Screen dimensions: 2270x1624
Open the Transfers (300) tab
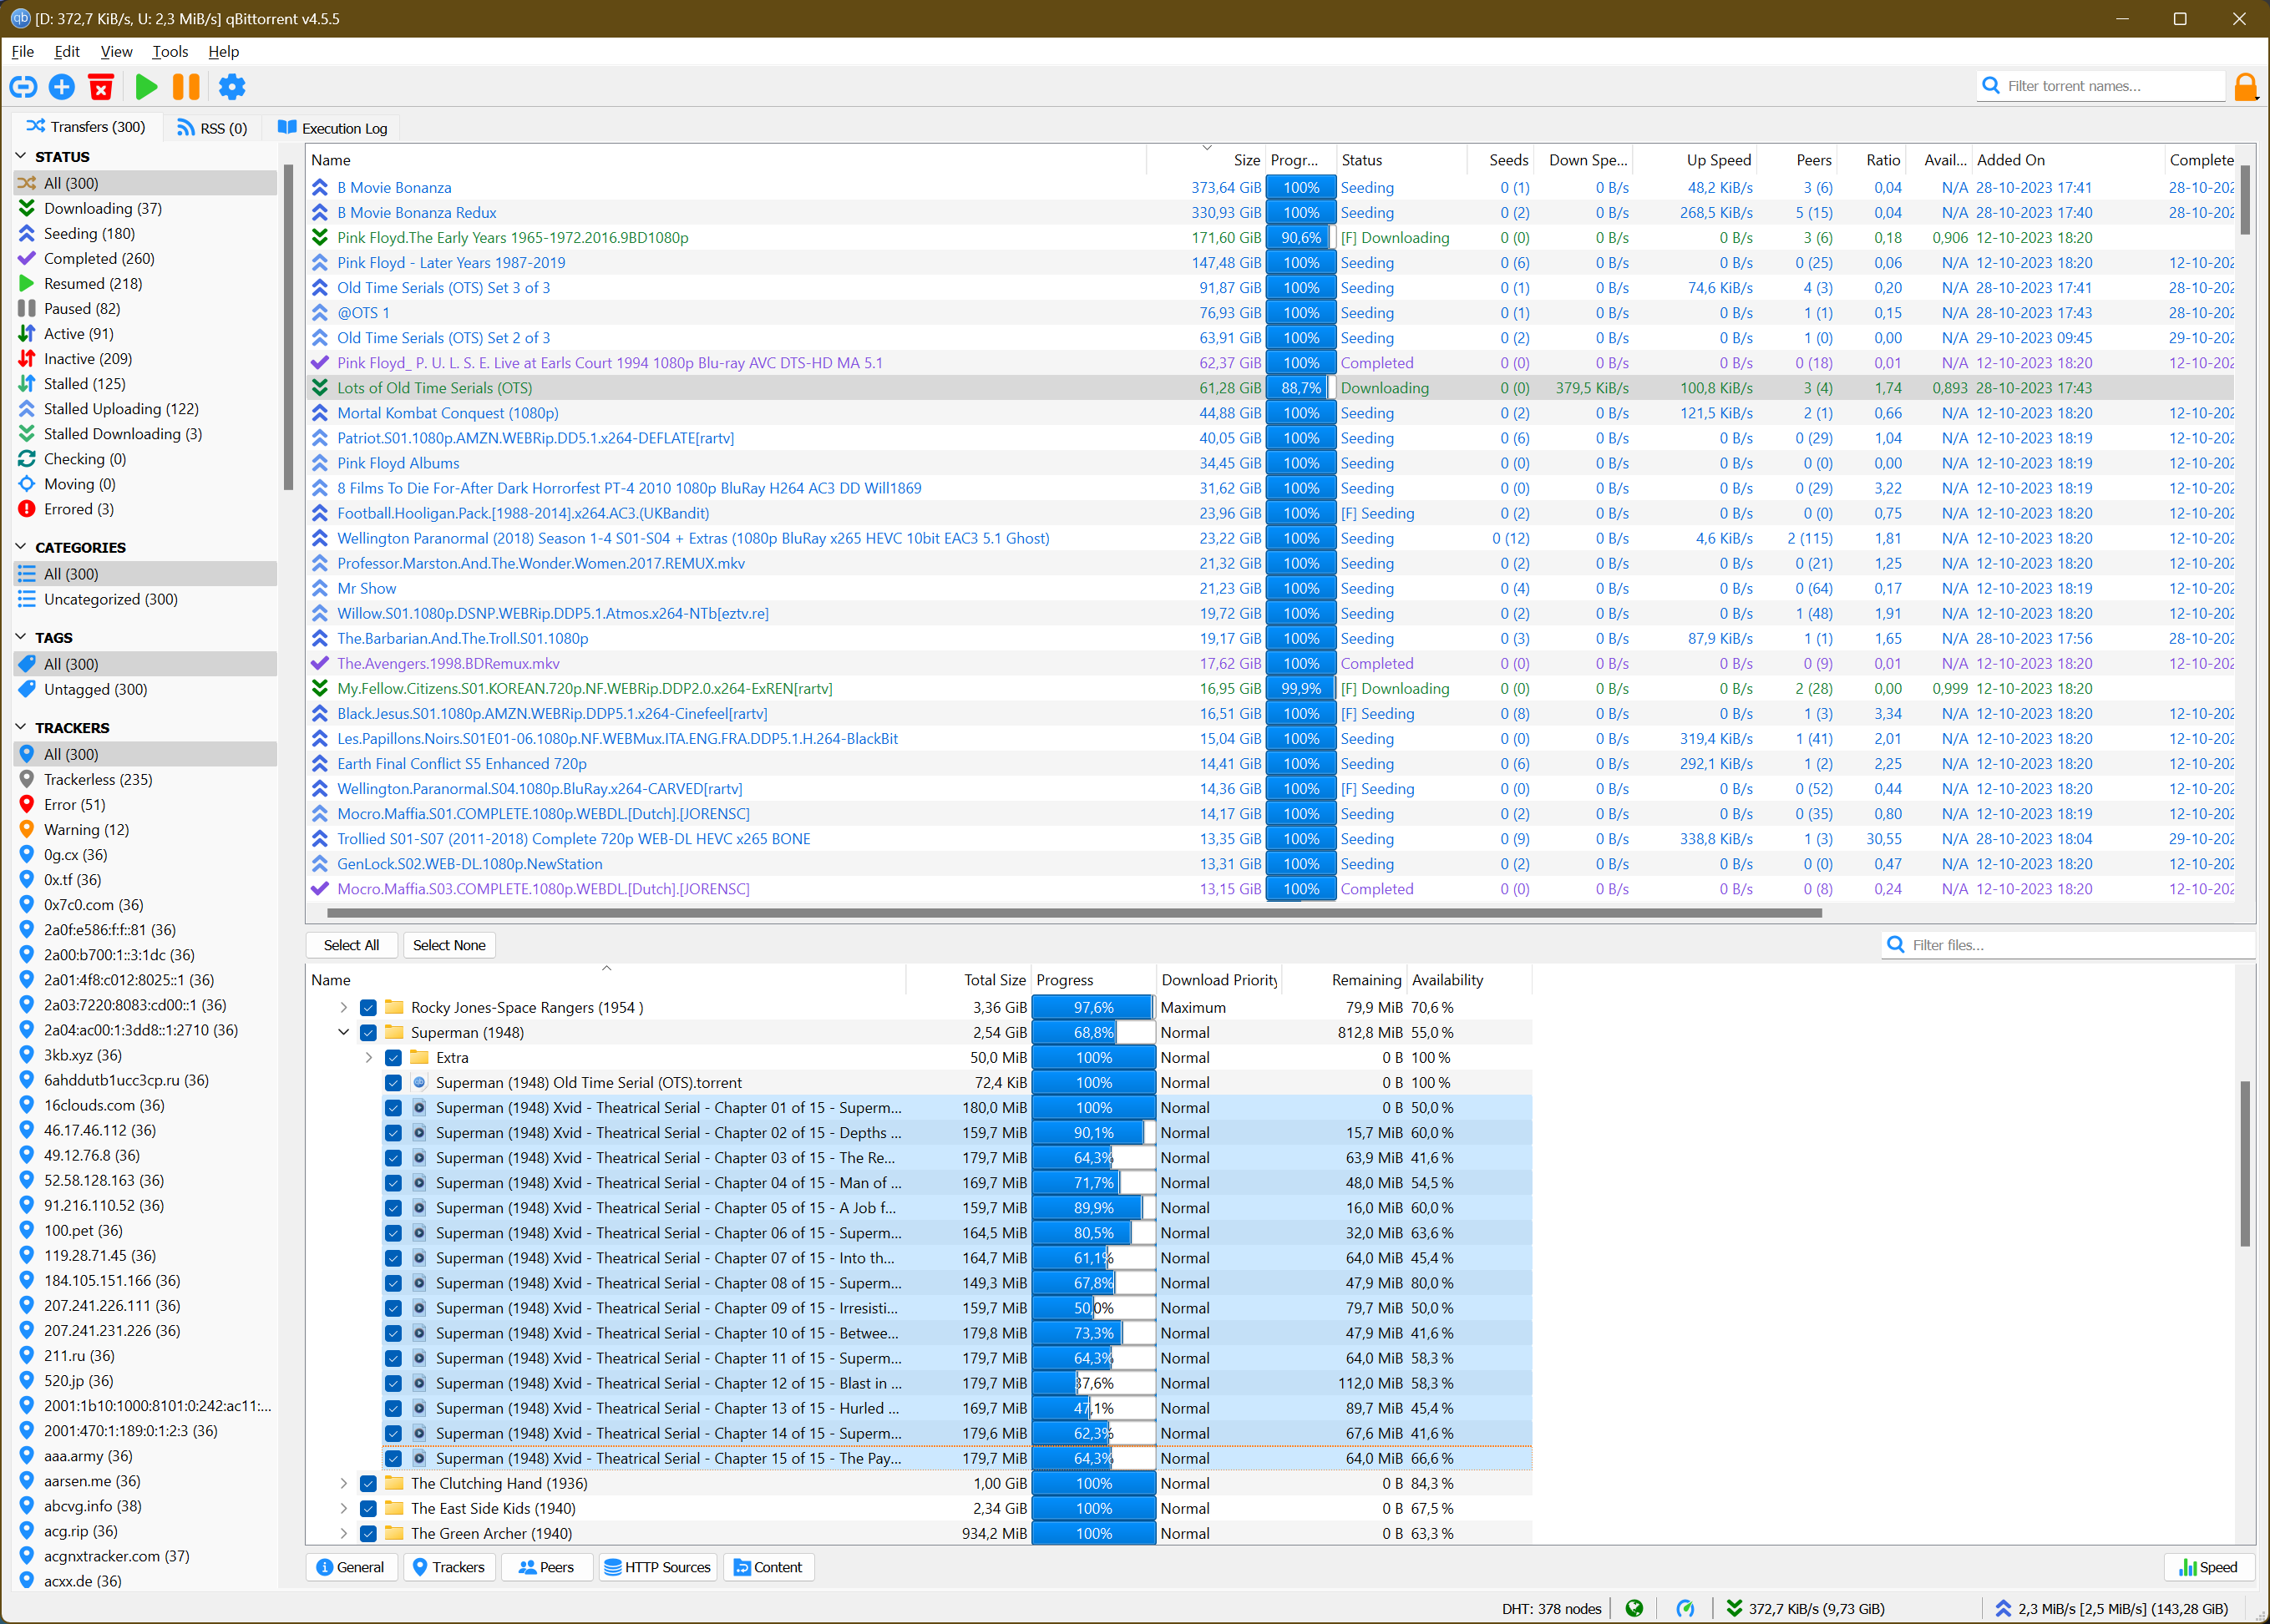click(86, 127)
